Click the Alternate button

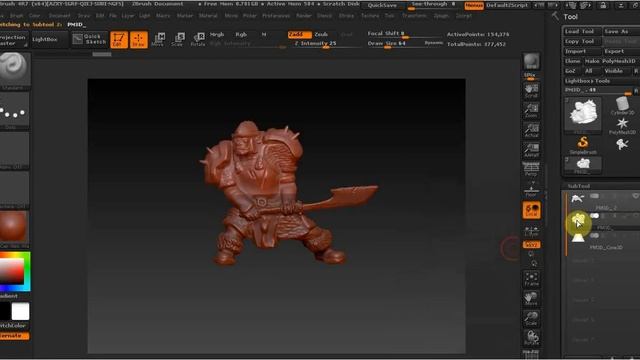14,336
